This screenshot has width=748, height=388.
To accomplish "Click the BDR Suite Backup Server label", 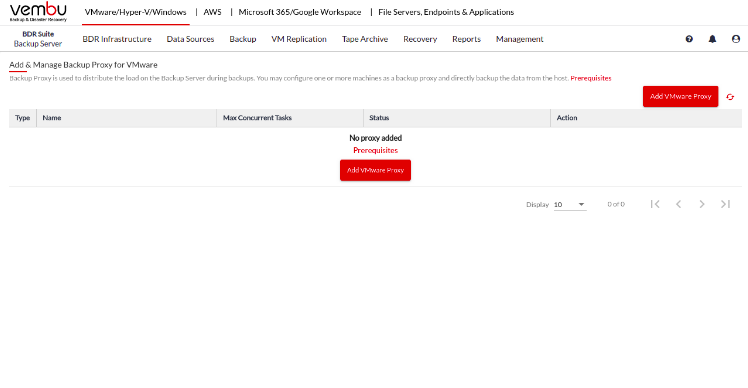I will [38, 39].
